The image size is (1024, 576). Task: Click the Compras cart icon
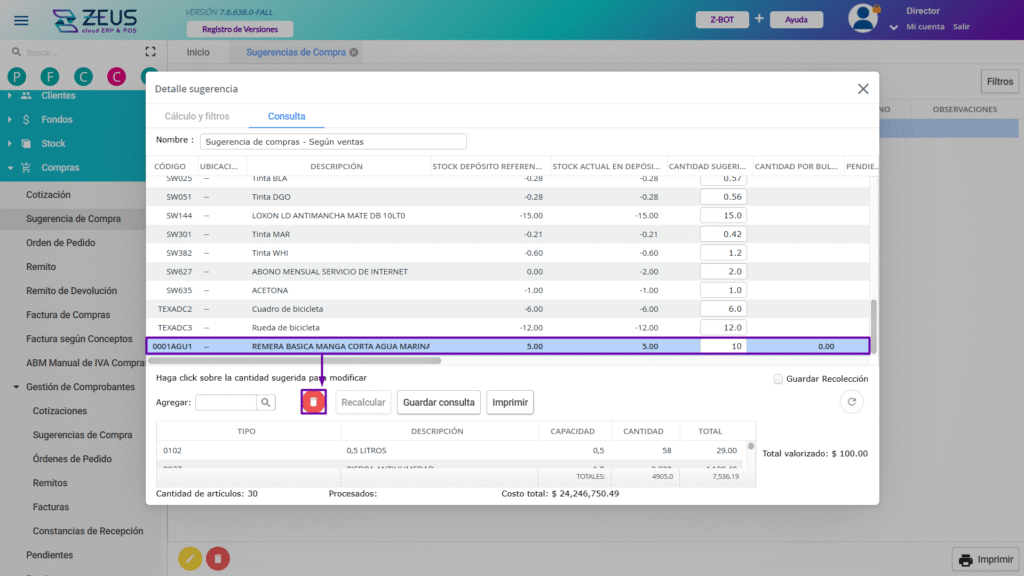26,168
